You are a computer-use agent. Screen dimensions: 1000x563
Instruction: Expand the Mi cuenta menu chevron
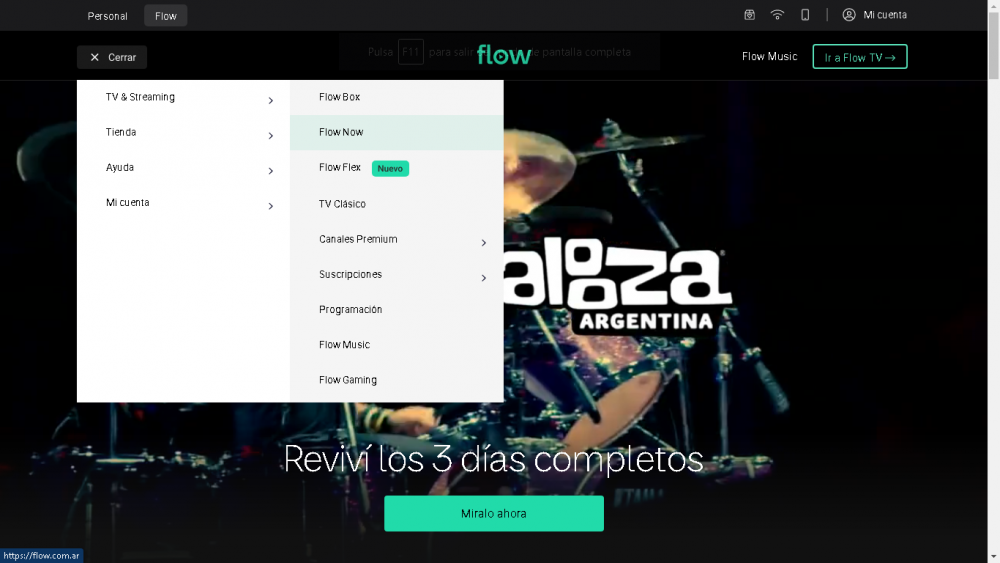(x=270, y=206)
